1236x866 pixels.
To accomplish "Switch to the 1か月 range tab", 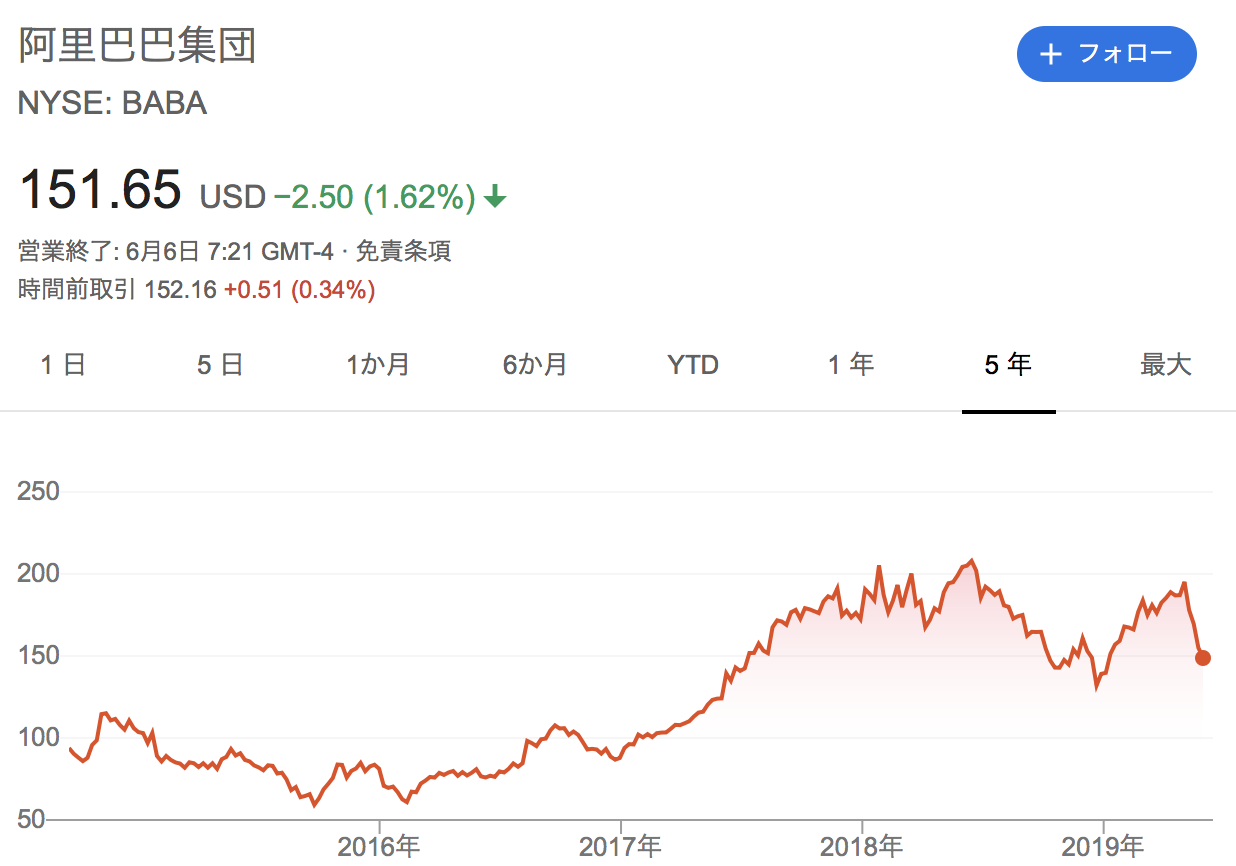I will (378, 364).
